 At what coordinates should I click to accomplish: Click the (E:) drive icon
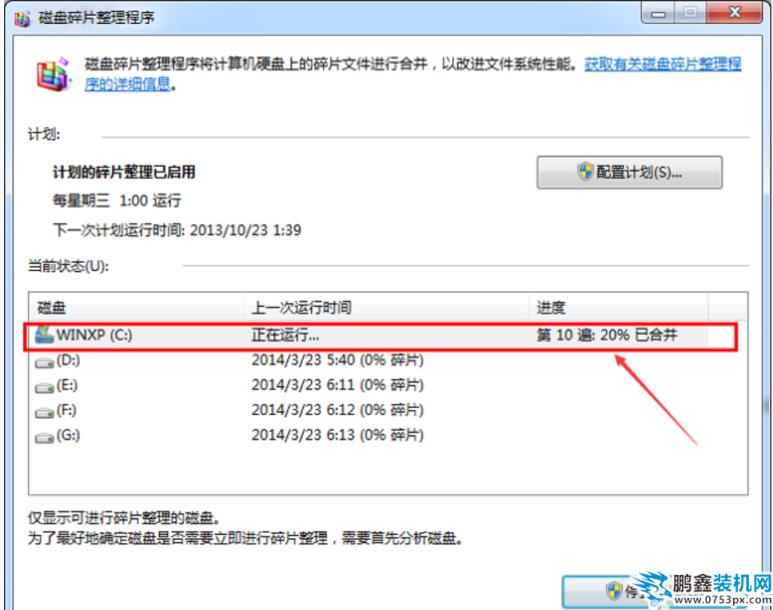point(44,388)
